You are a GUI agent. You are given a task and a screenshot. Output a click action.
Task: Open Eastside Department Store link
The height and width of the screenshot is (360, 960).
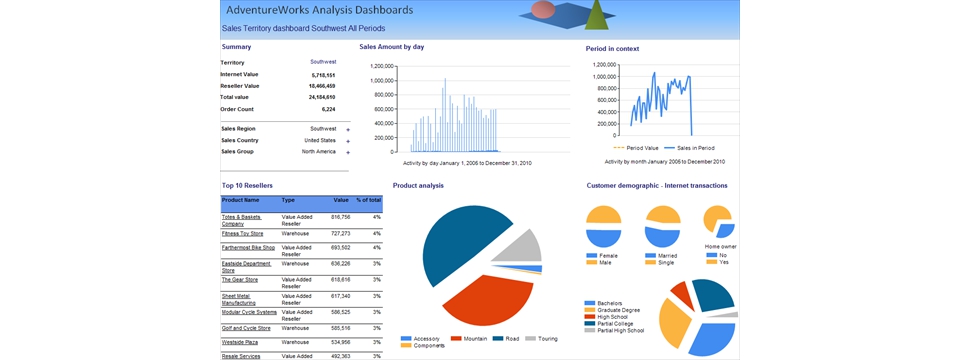point(246,266)
